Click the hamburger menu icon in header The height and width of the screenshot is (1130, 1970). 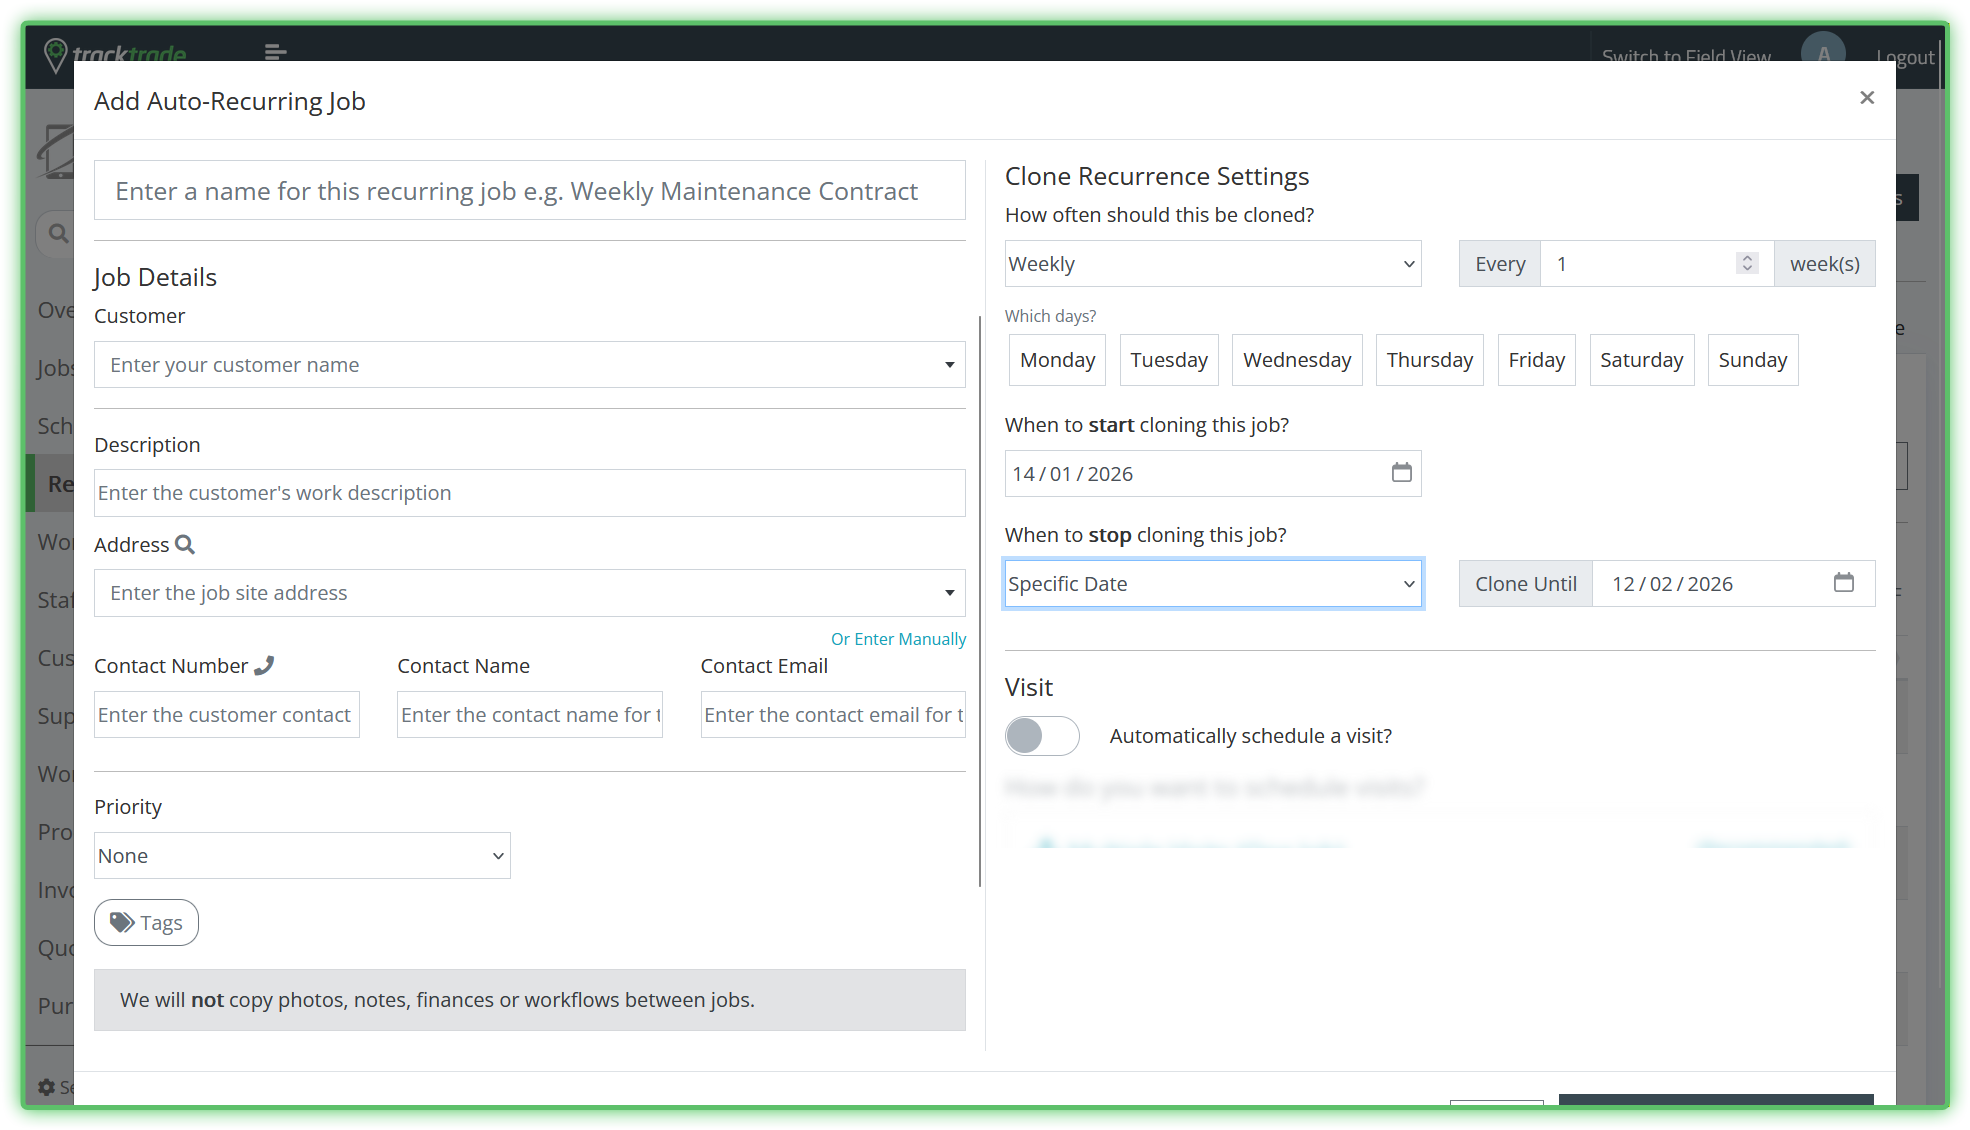click(x=275, y=52)
